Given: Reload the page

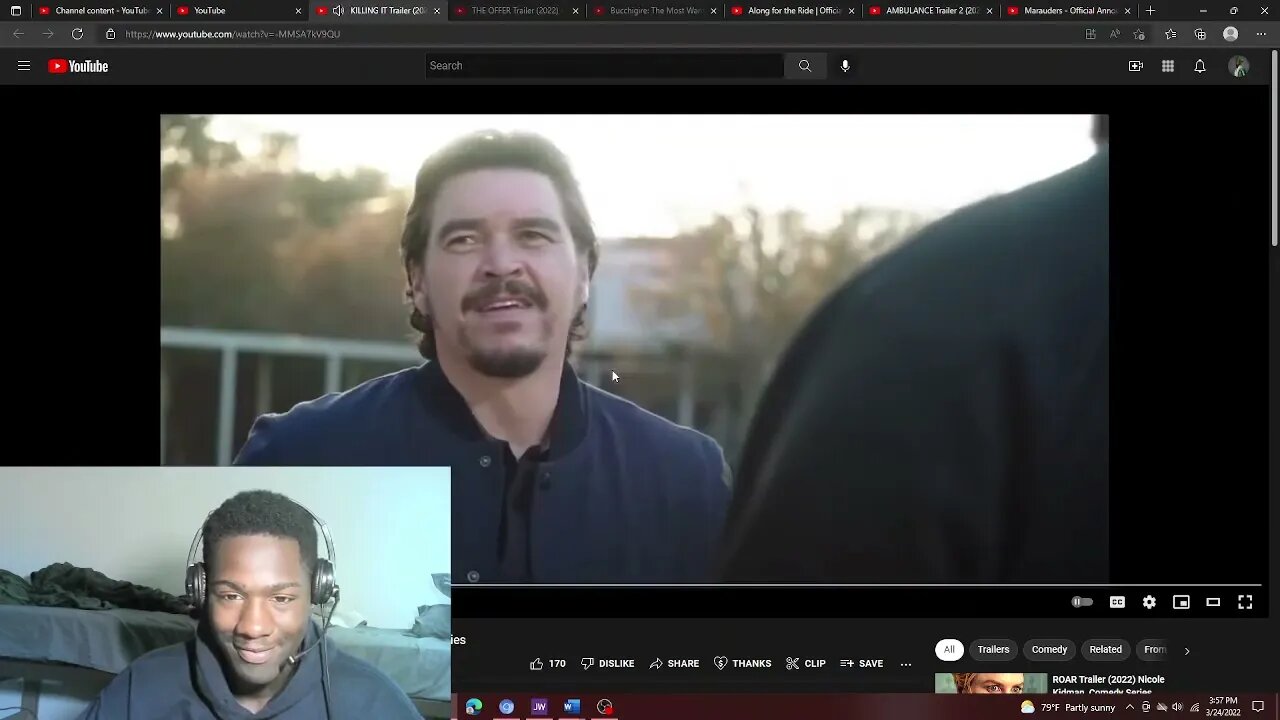Looking at the screenshot, I should point(77,34).
